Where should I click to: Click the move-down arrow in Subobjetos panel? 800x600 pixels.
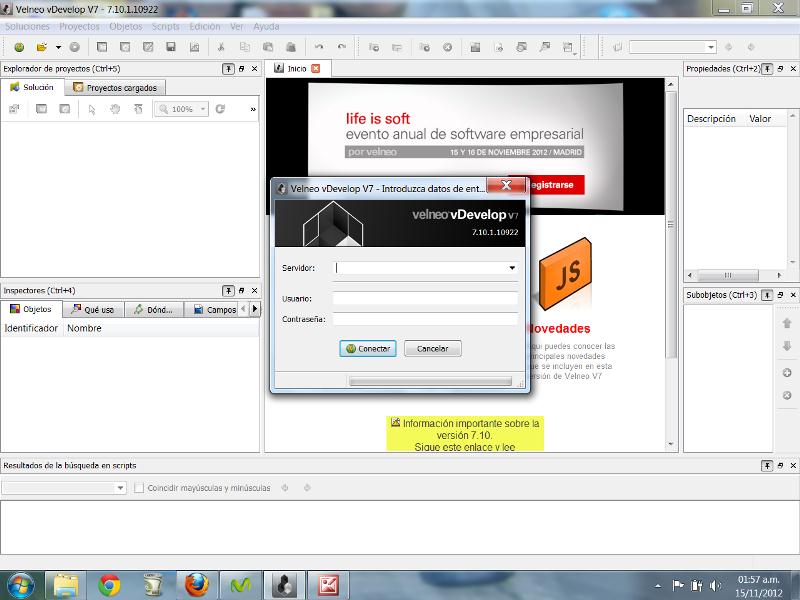(787, 346)
